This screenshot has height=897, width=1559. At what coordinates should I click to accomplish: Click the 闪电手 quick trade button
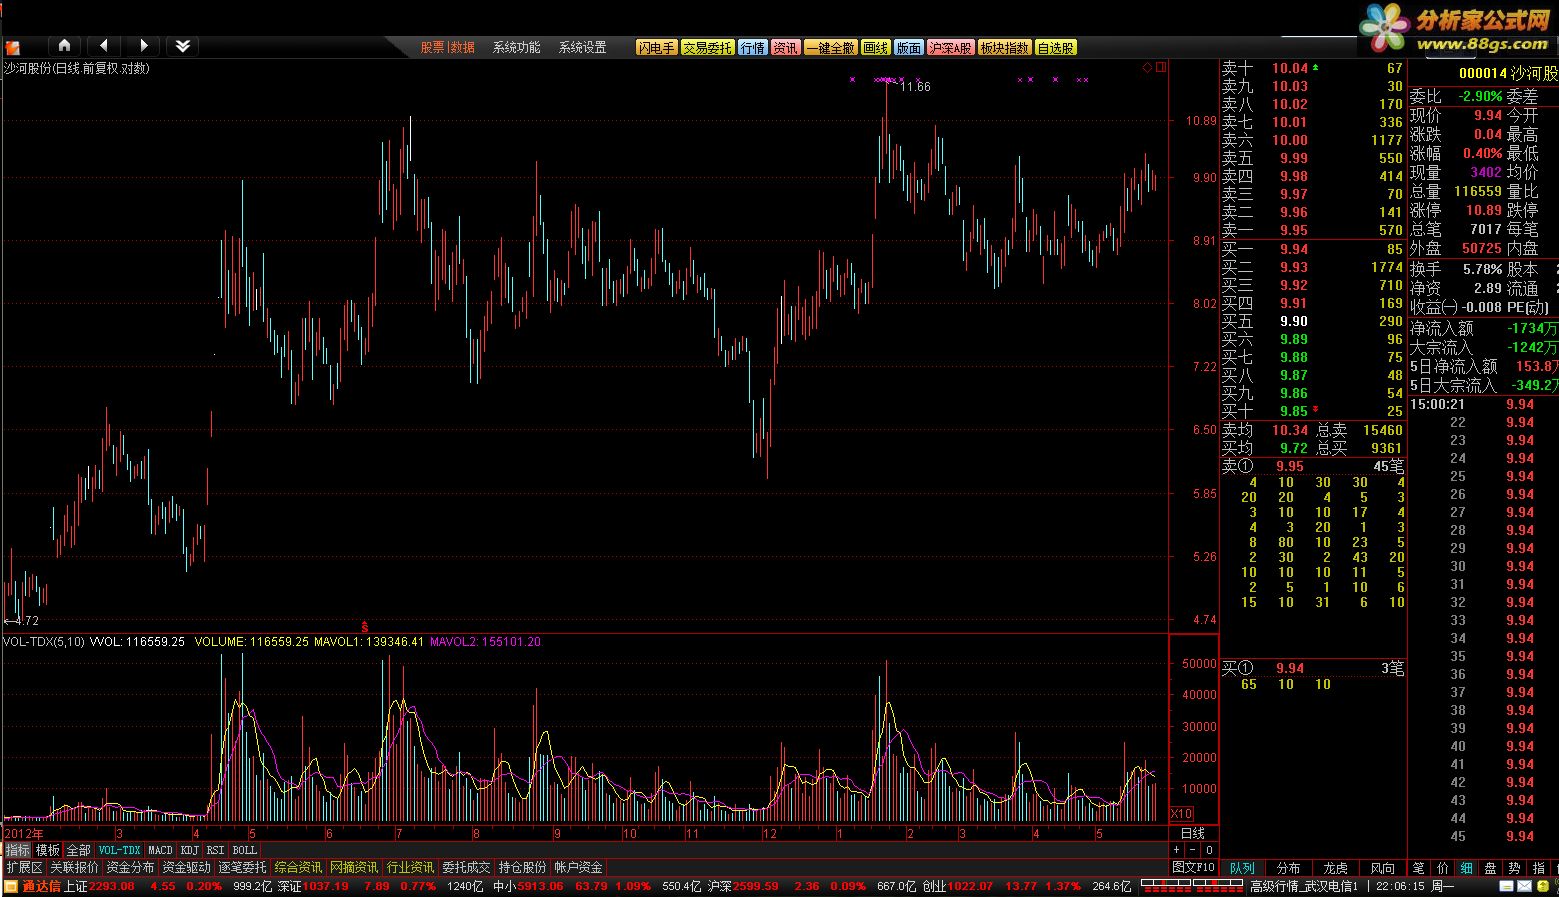656,47
